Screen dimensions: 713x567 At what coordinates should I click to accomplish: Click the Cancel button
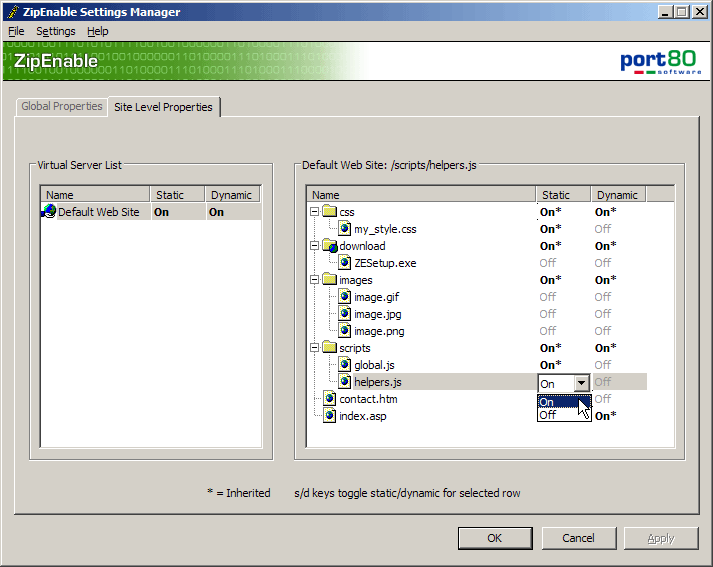click(578, 538)
